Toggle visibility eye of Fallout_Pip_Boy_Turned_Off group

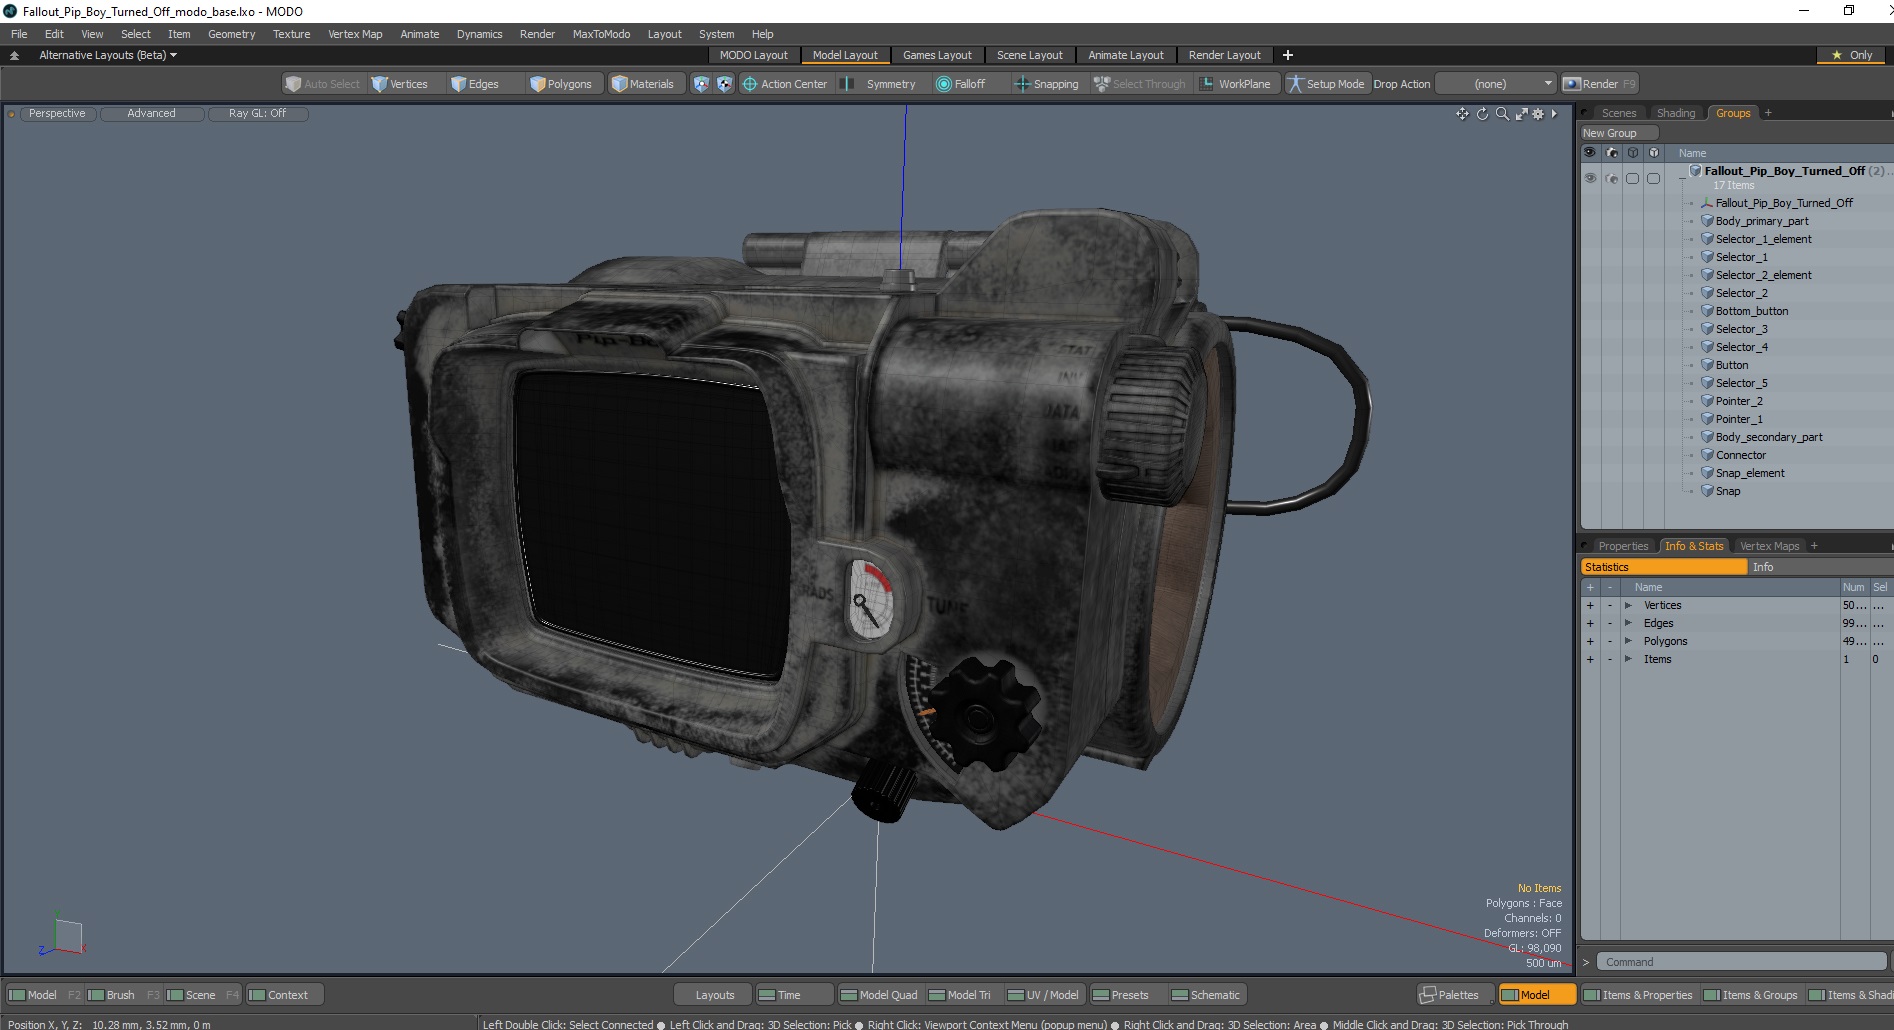point(1590,178)
